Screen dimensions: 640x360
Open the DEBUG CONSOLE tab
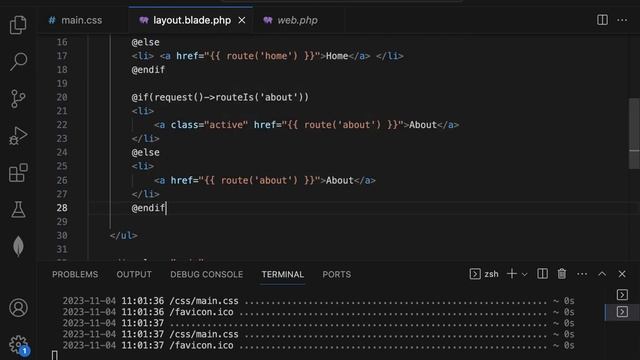207,274
